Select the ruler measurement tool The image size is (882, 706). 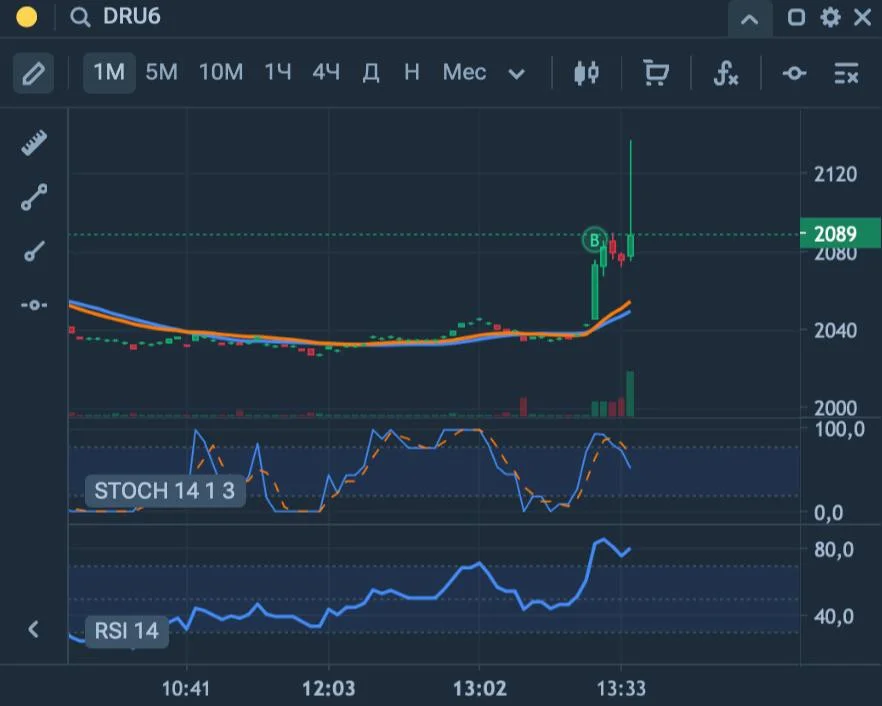pyautogui.click(x=34, y=143)
